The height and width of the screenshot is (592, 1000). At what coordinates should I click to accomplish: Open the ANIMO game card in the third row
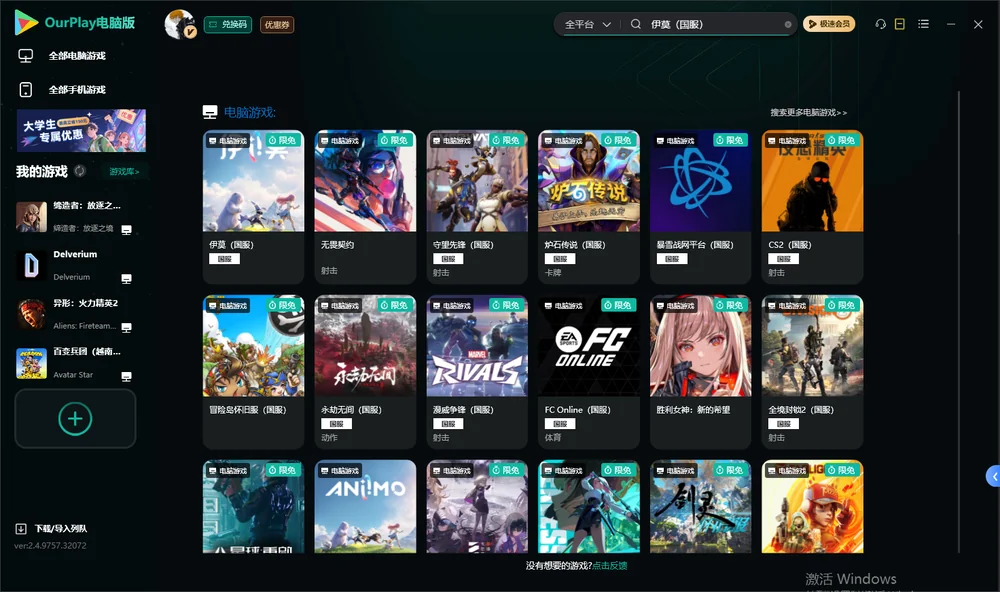click(x=365, y=507)
